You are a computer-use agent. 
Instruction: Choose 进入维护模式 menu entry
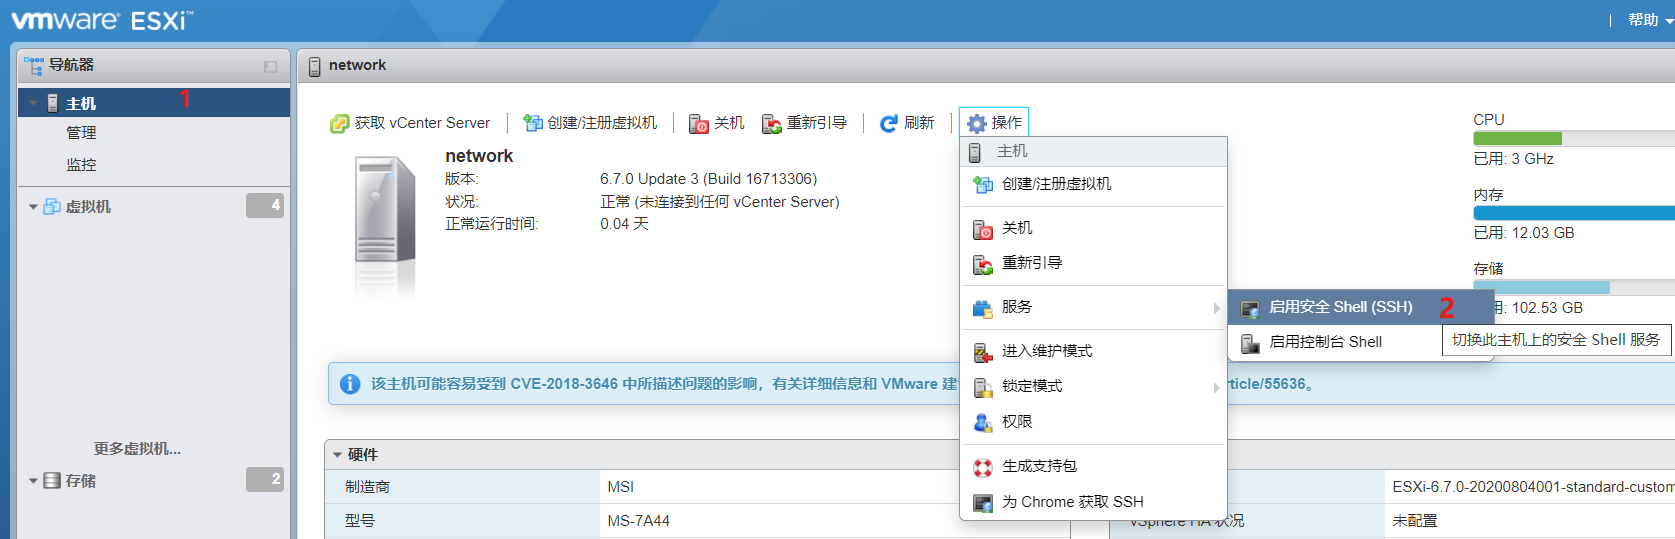pos(1093,351)
